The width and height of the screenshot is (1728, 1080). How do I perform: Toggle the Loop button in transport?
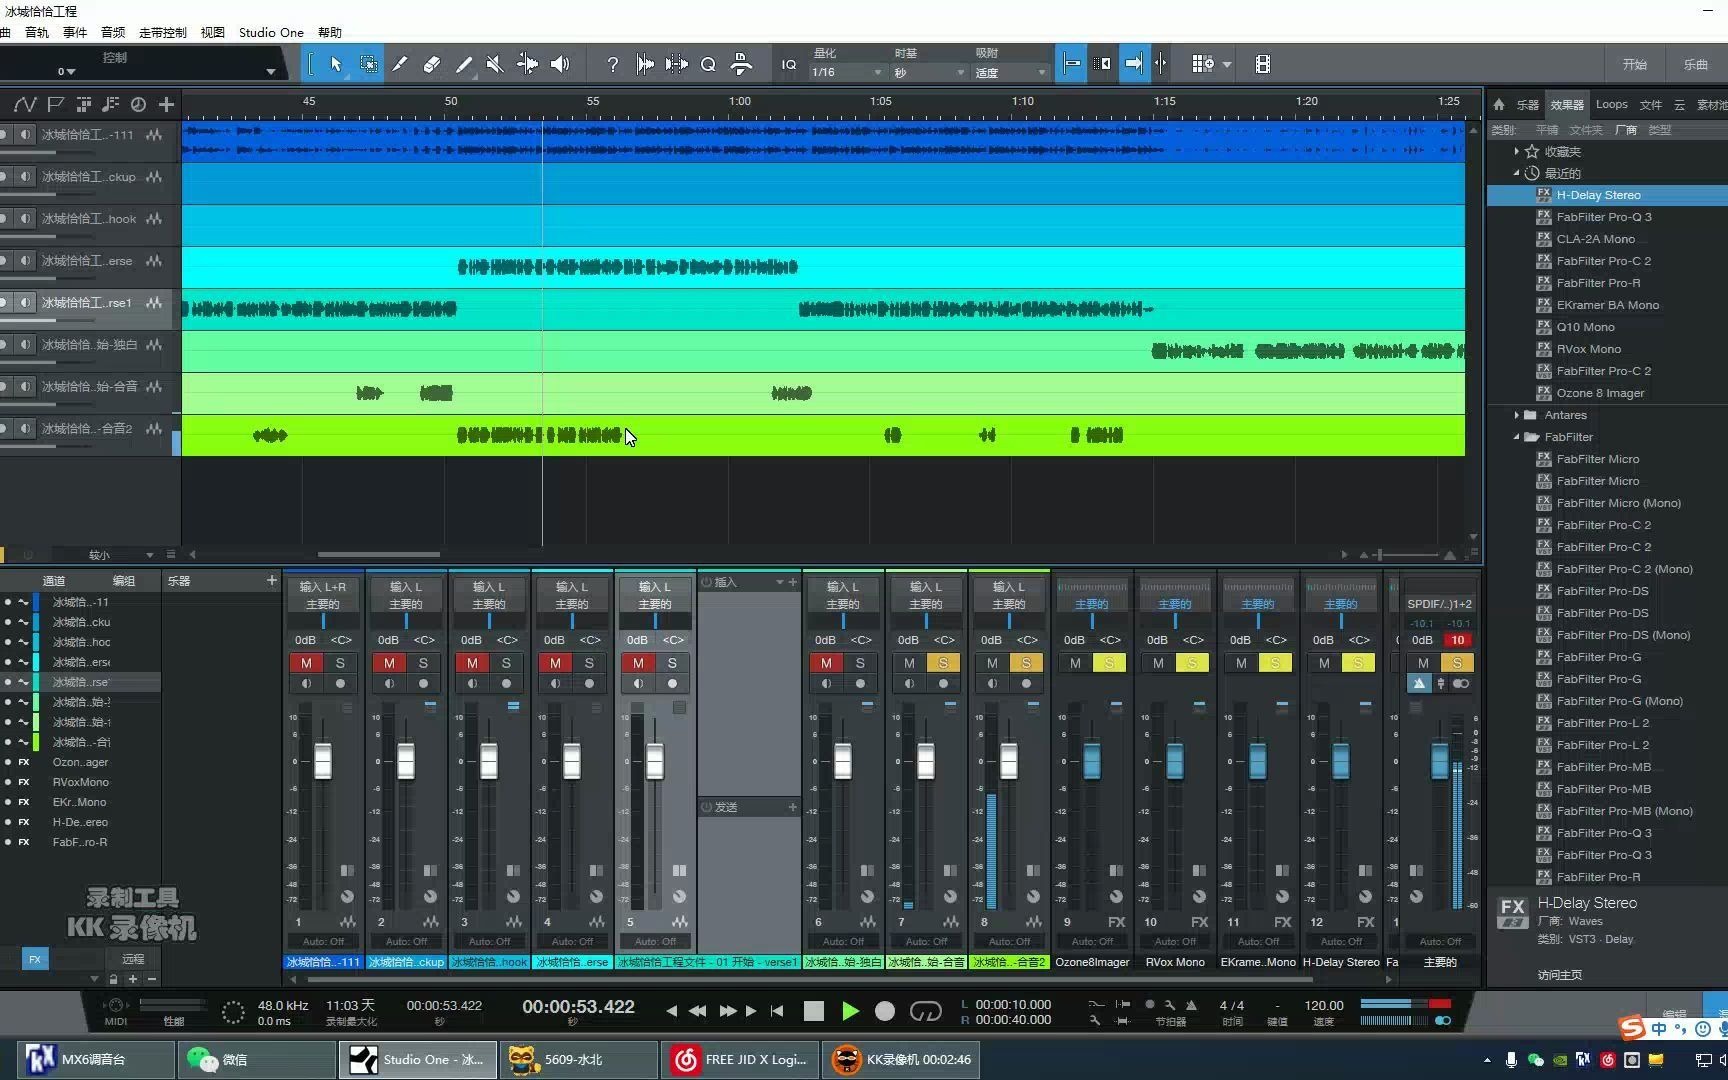click(x=925, y=1011)
